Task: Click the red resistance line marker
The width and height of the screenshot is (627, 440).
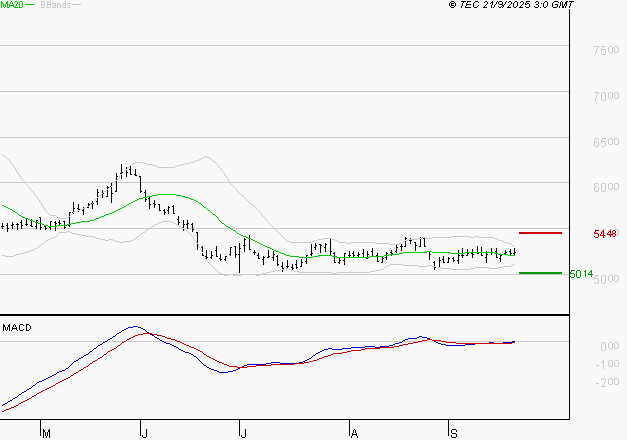Action: click(539, 233)
